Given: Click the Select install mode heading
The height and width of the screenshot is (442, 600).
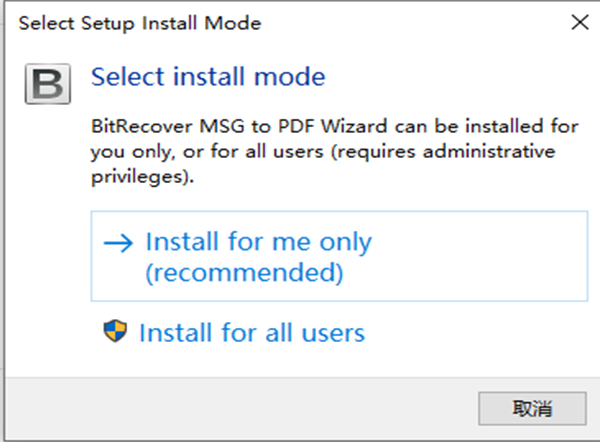Looking at the screenshot, I should (208, 77).
